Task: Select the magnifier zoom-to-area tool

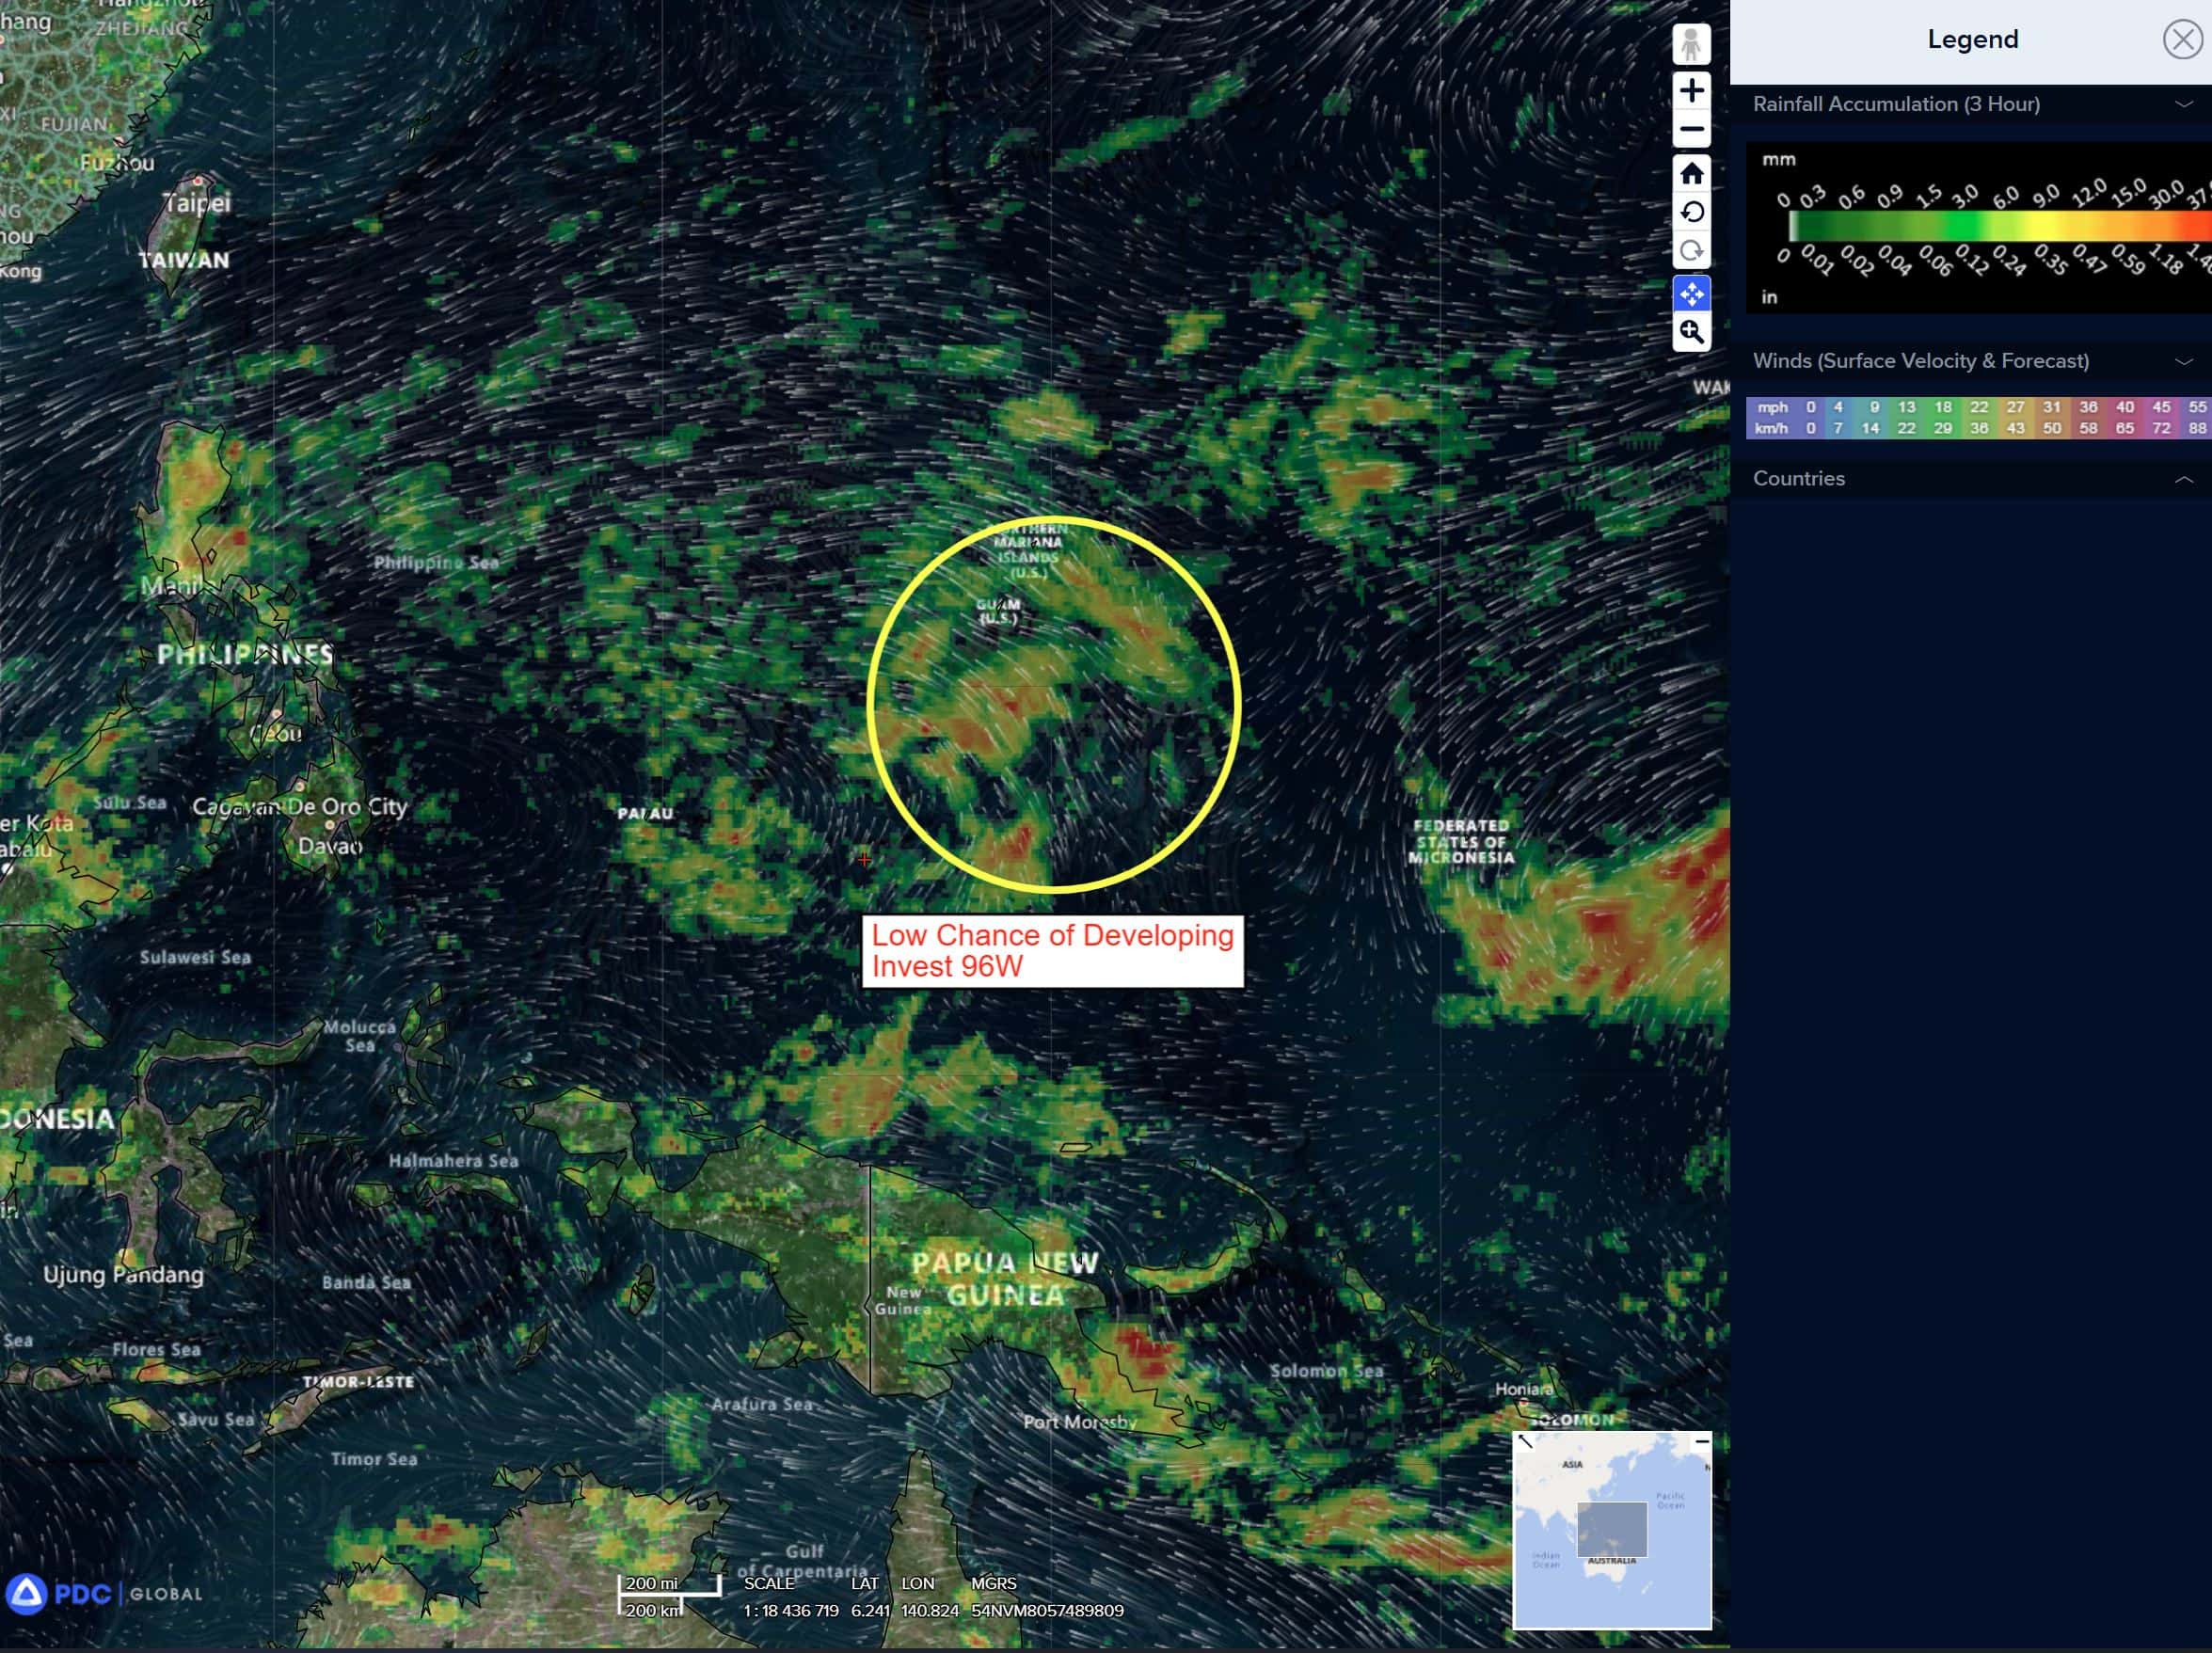Action: point(1691,332)
